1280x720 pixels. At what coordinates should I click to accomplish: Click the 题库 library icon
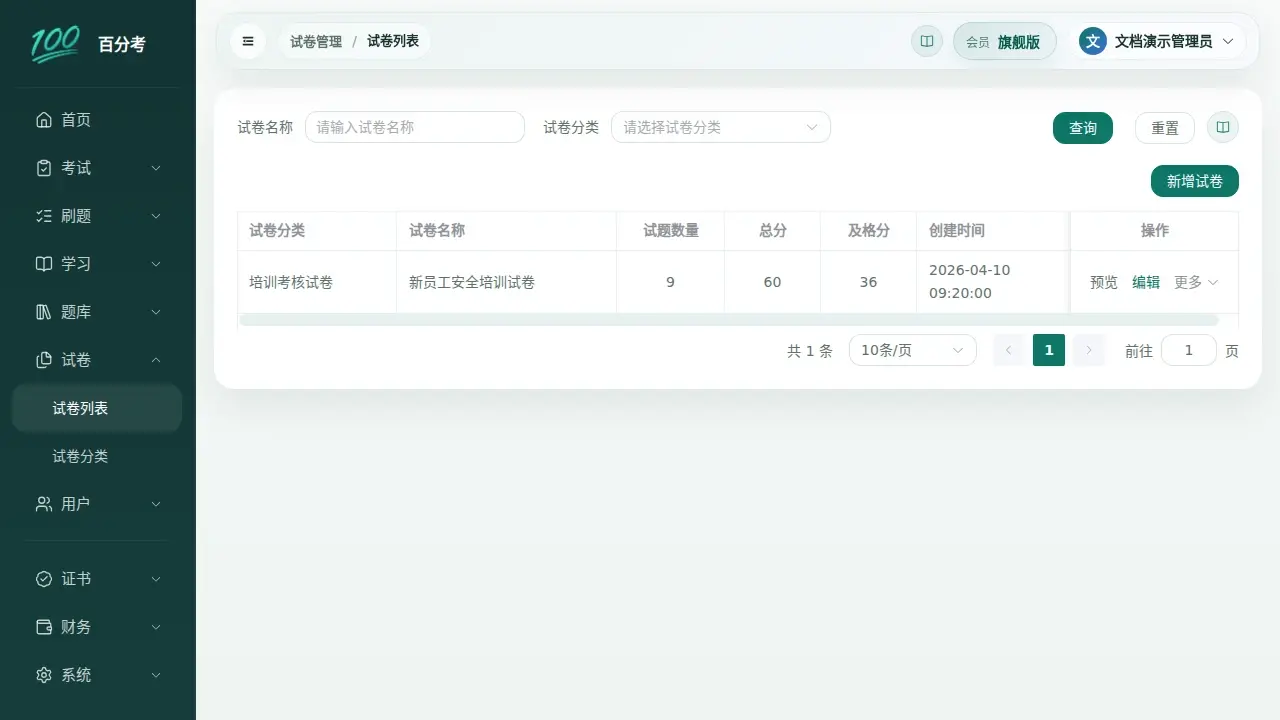[x=44, y=312]
